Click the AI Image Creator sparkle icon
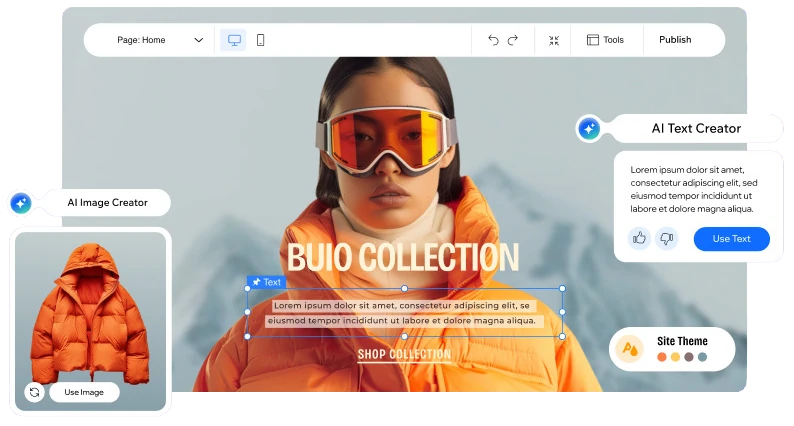 21,203
